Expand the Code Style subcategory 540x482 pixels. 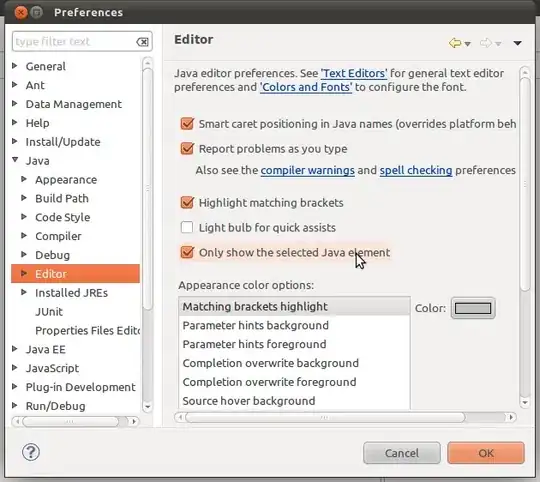click(24, 217)
